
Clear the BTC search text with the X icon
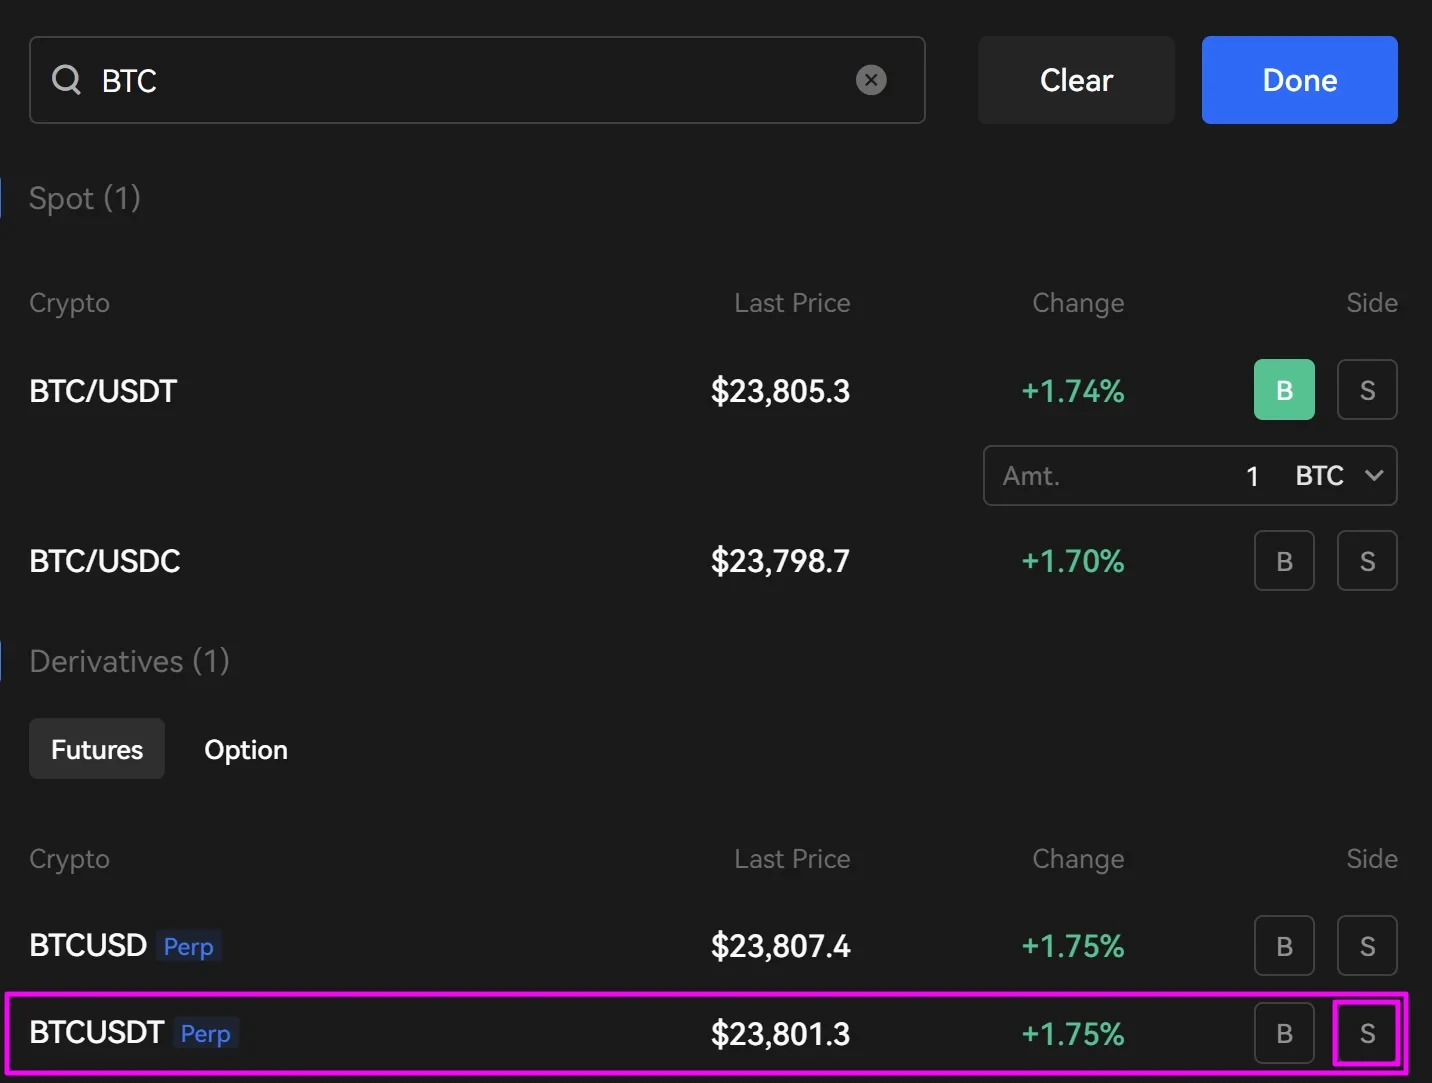pos(871,80)
